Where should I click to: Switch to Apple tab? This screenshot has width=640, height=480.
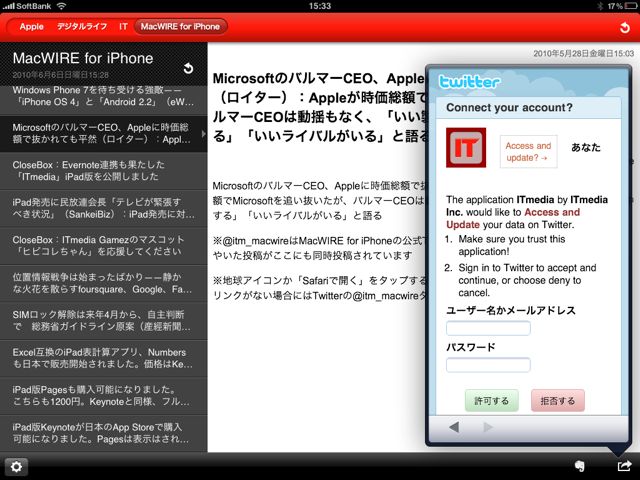pos(31,27)
